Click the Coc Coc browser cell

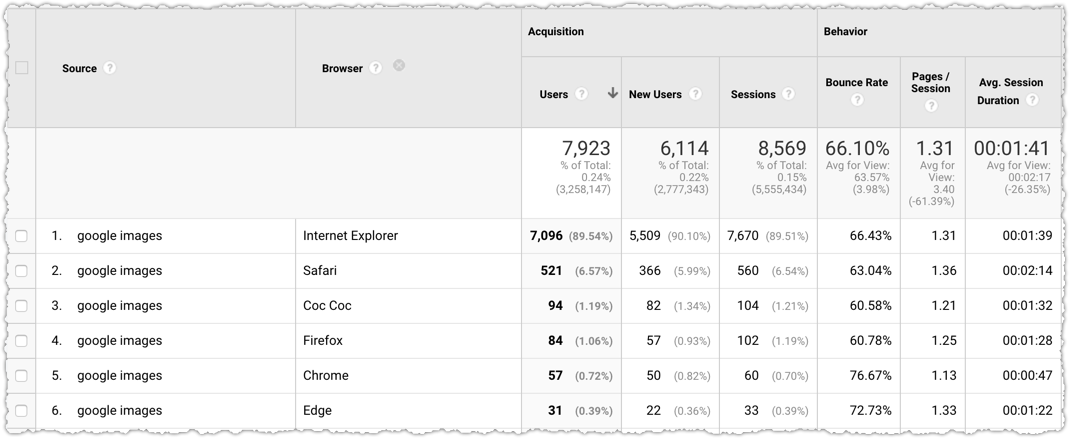pos(327,306)
